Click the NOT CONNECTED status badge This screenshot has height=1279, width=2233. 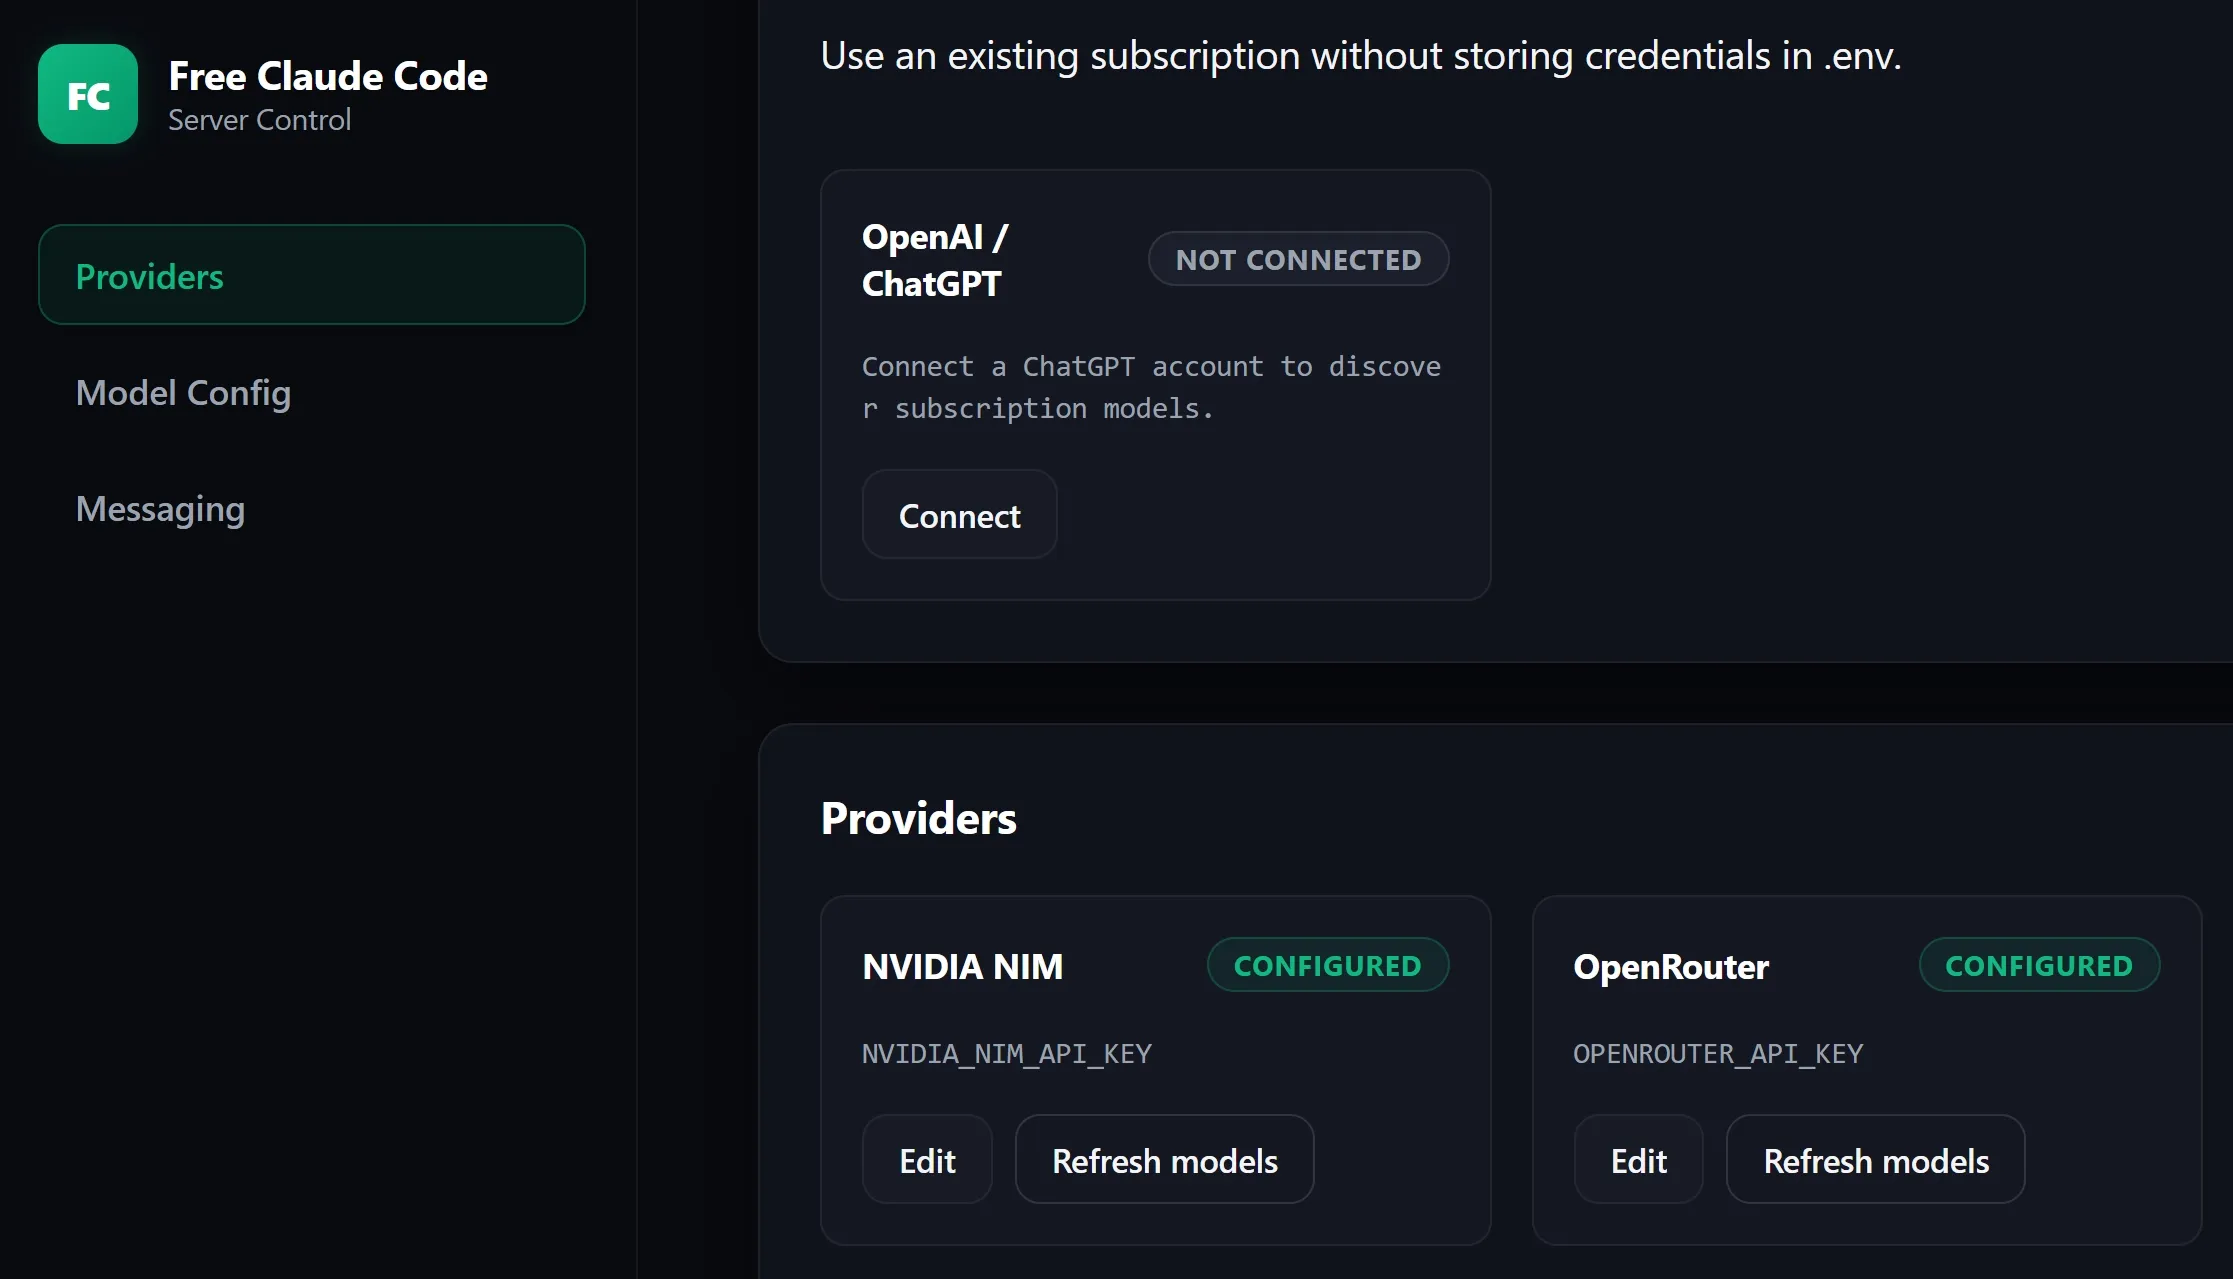1298,259
